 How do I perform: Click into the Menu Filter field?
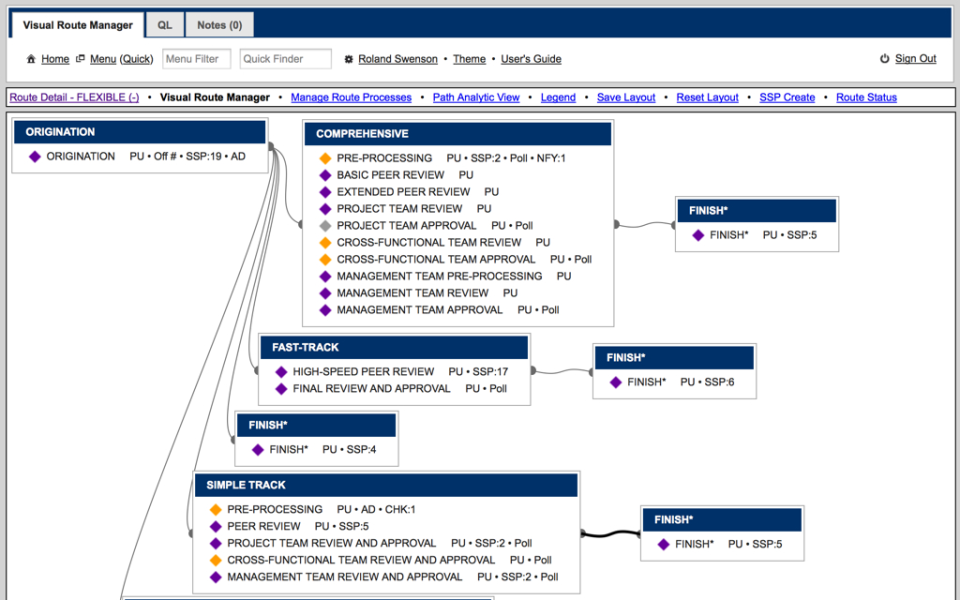tap(197, 59)
